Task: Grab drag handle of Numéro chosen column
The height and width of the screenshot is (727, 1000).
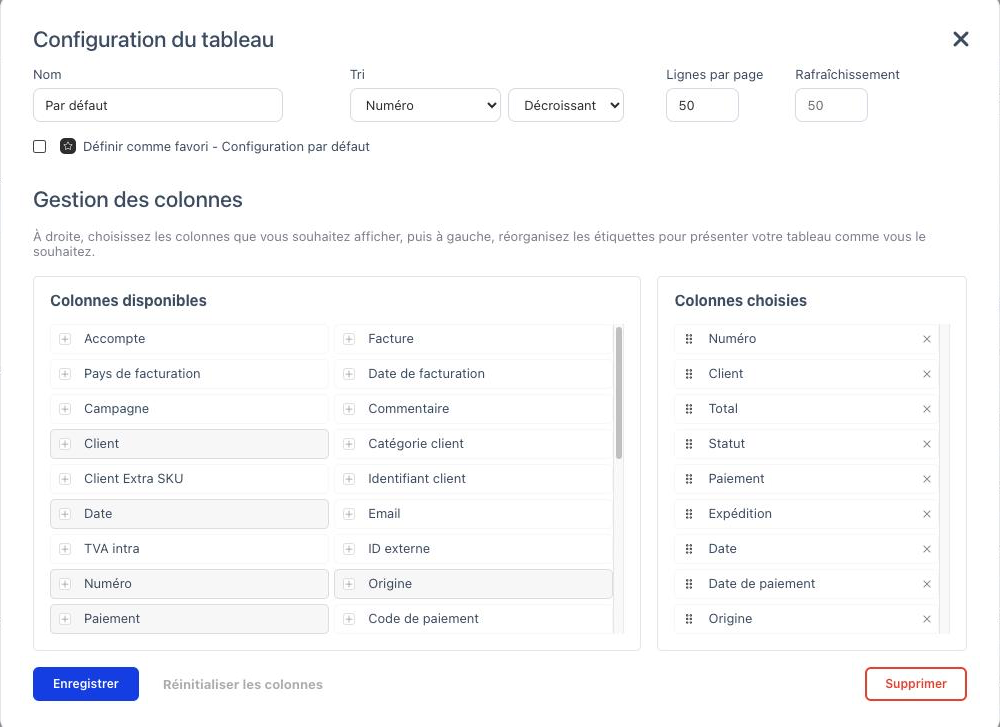Action: pyautogui.click(x=689, y=339)
